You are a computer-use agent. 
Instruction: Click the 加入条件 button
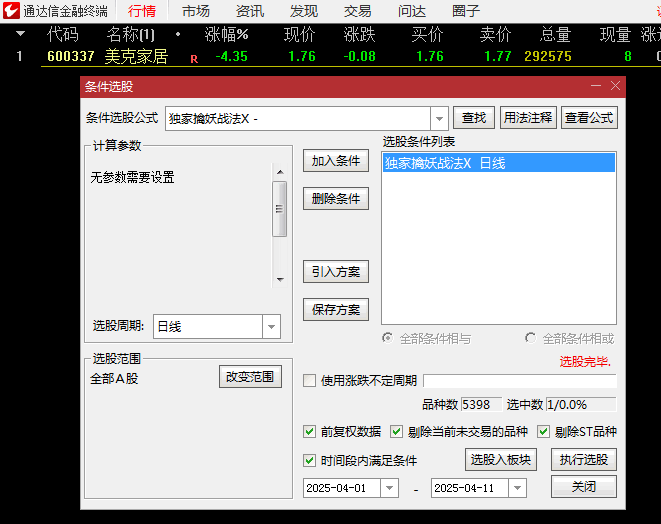[336, 161]
